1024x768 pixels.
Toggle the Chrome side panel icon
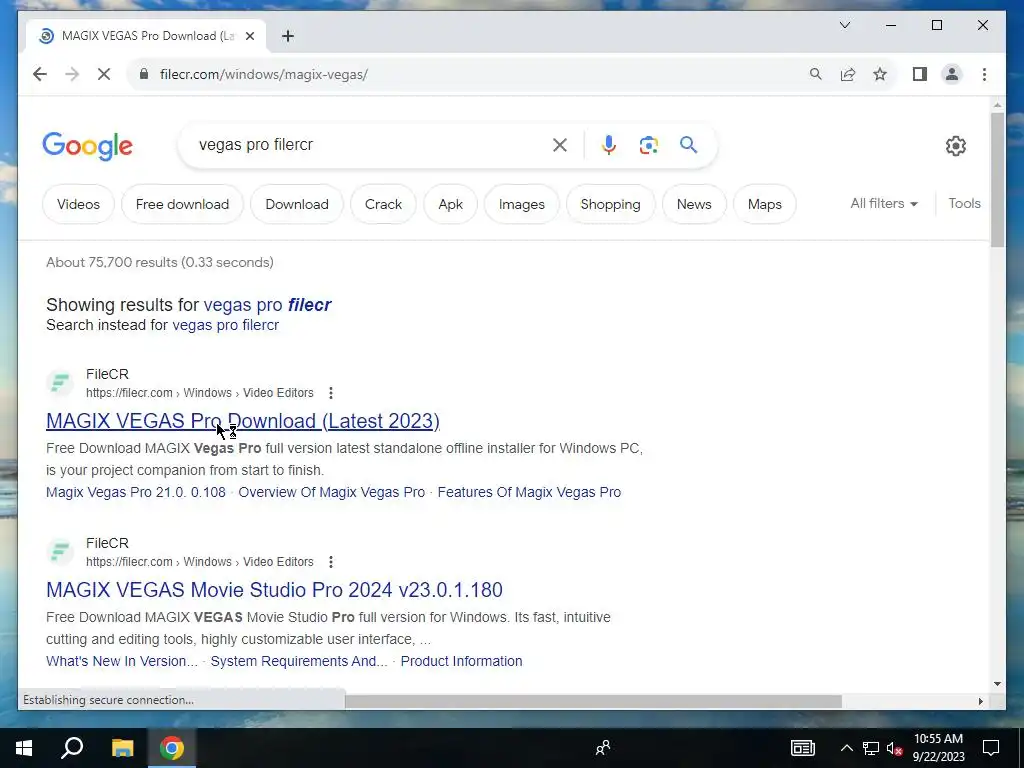pos(920,74)
